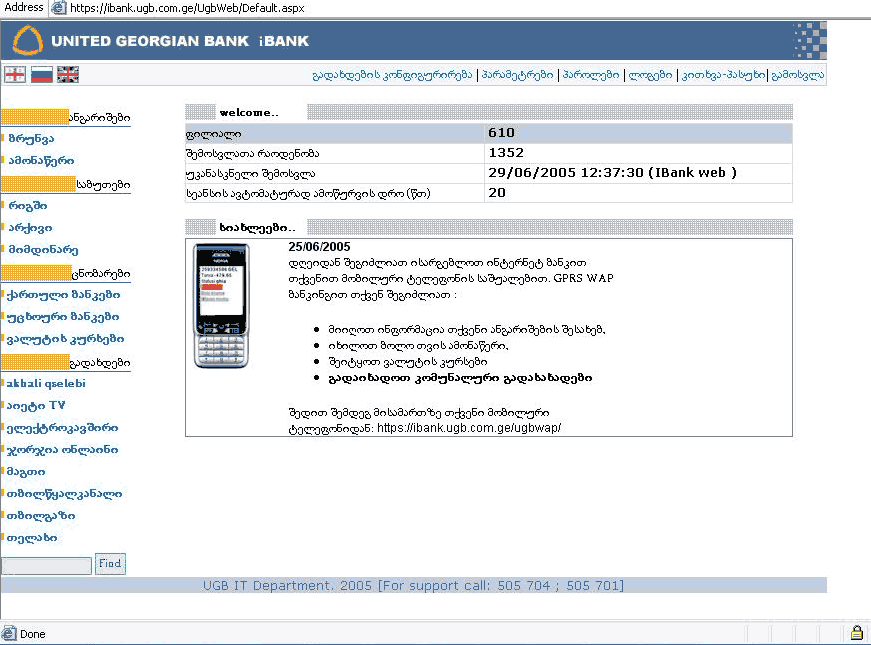The image size is (871, 645).
Task: Click the bold გადაიხადოთ კომუნალური გადასახადები bullet
Action: 460,378
